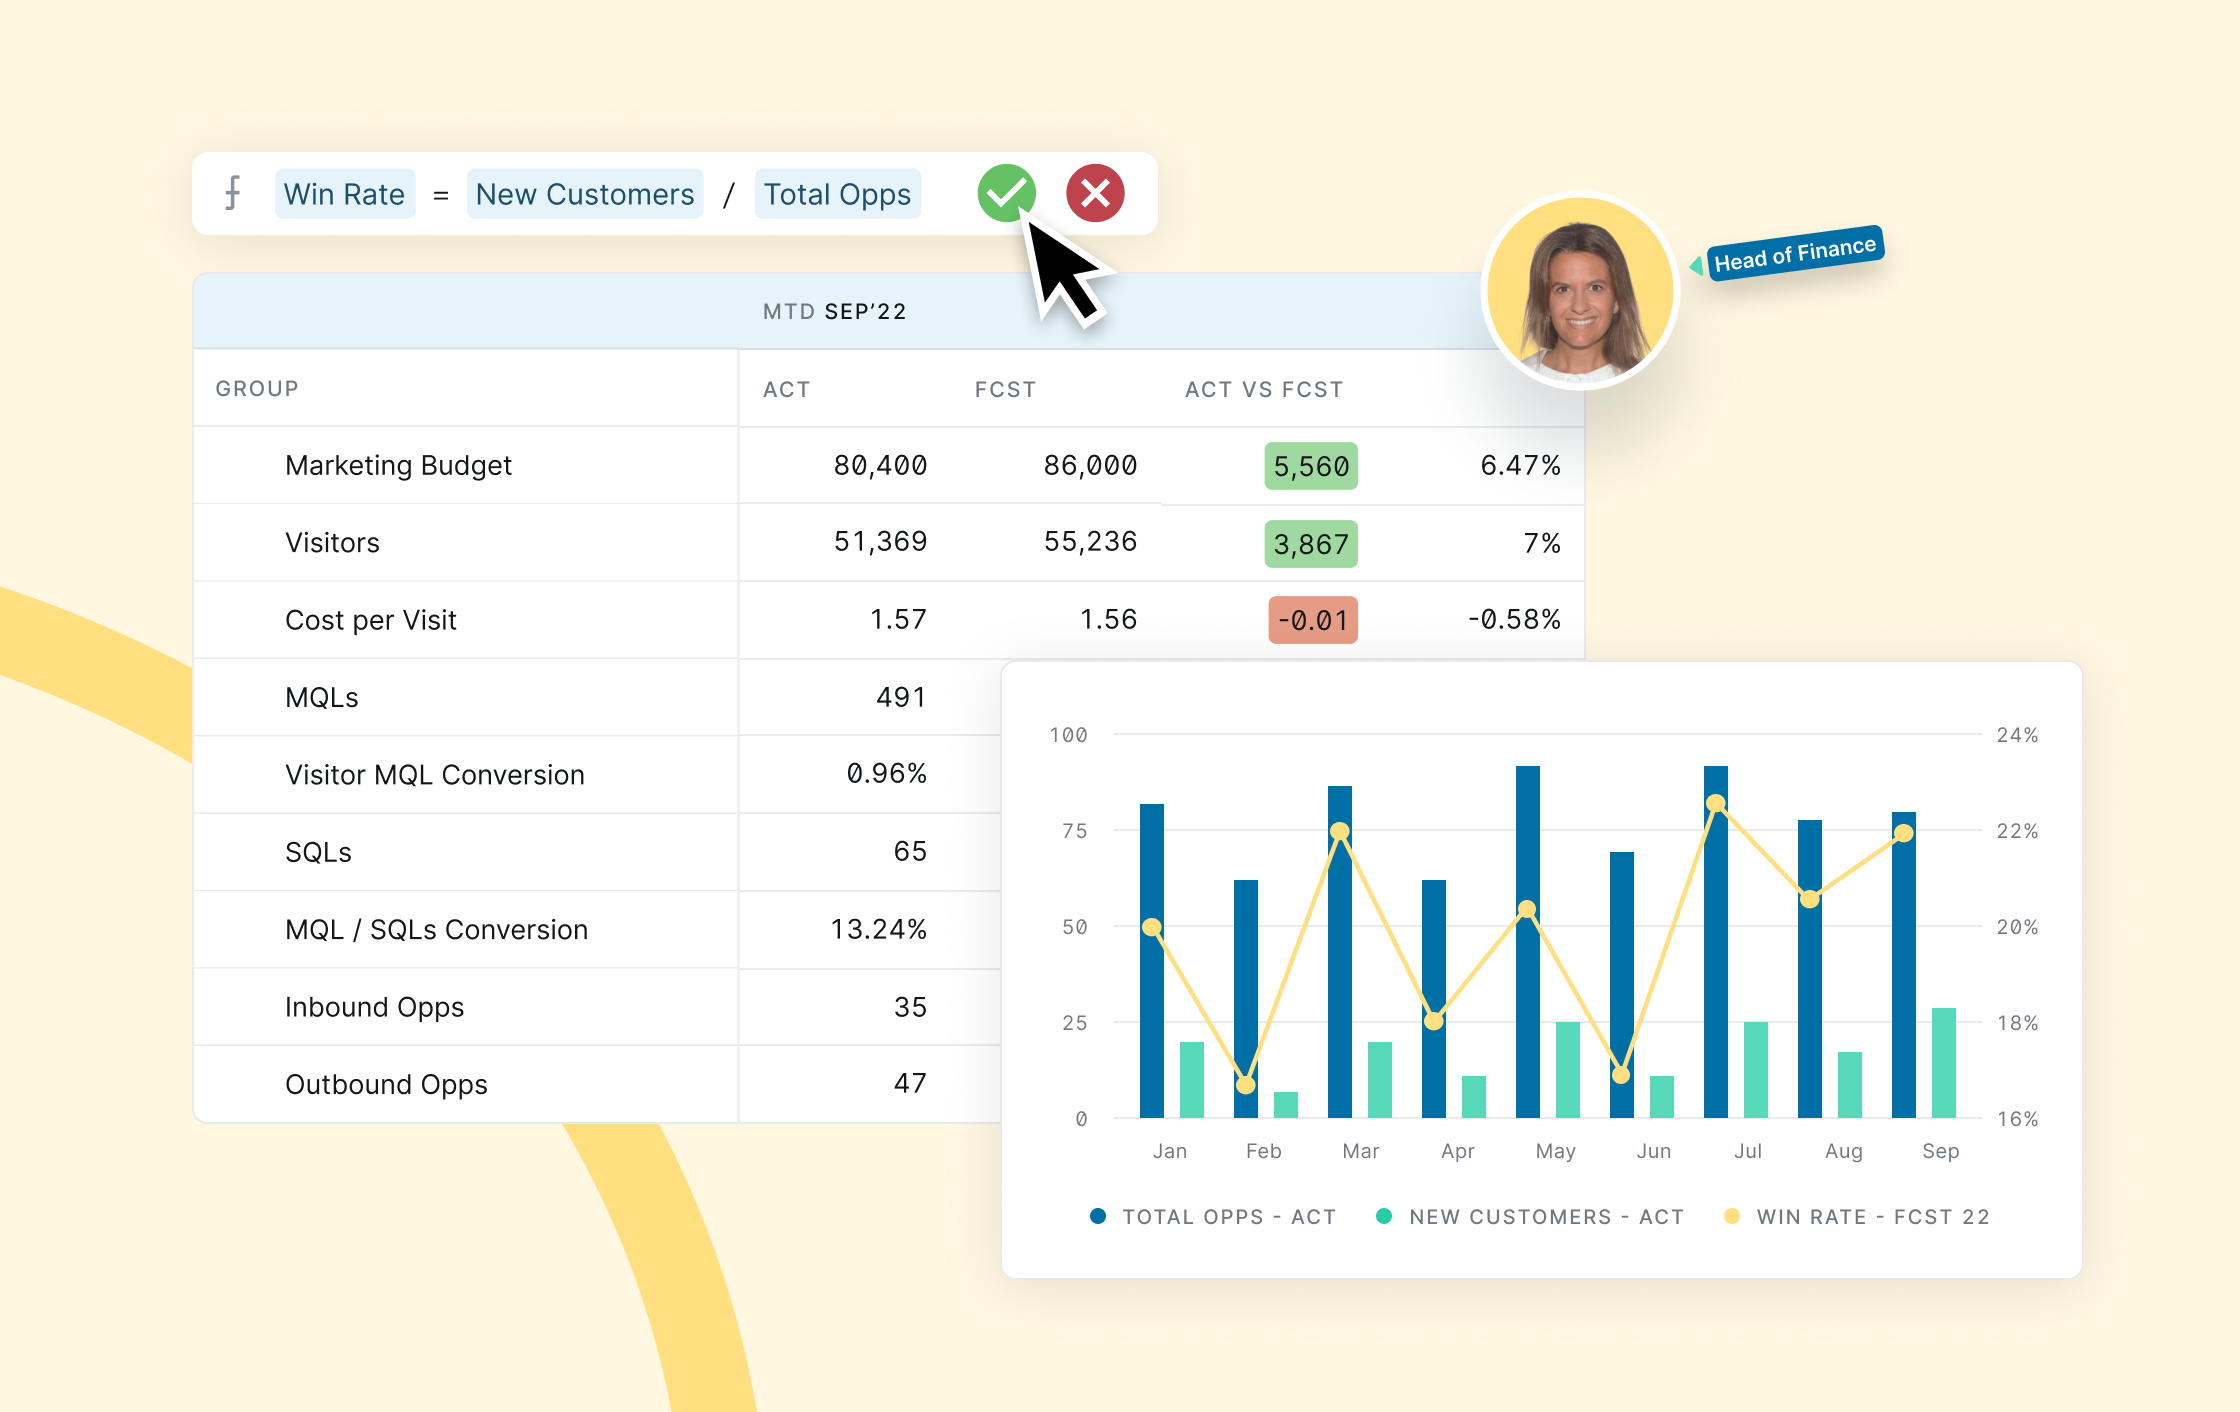The width and height of the screenshot is (2240, 1412).
Task: Toggle the WIN RATE - FCST 22 legend series
Action: pos(1855,1217)
